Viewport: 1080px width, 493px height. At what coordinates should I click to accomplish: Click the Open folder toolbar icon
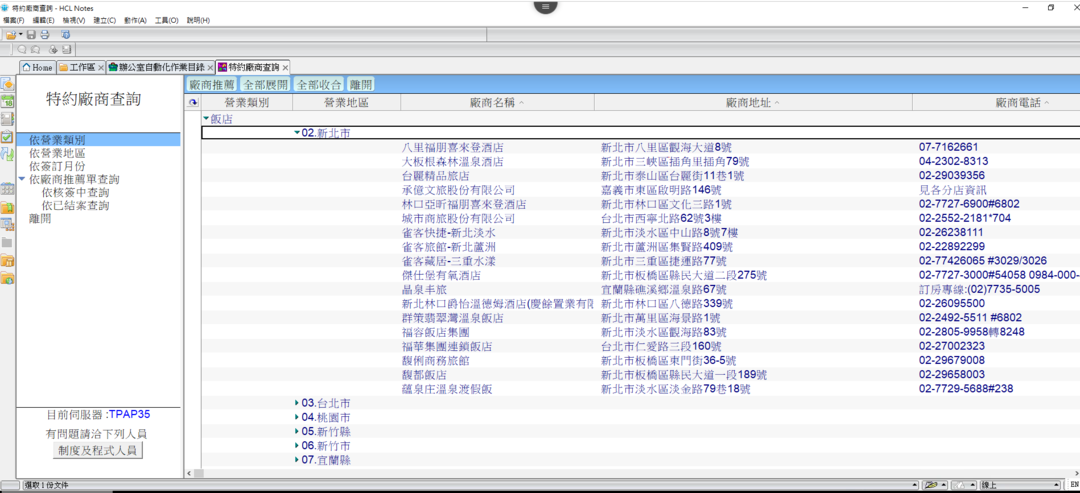tap(10, 35)
